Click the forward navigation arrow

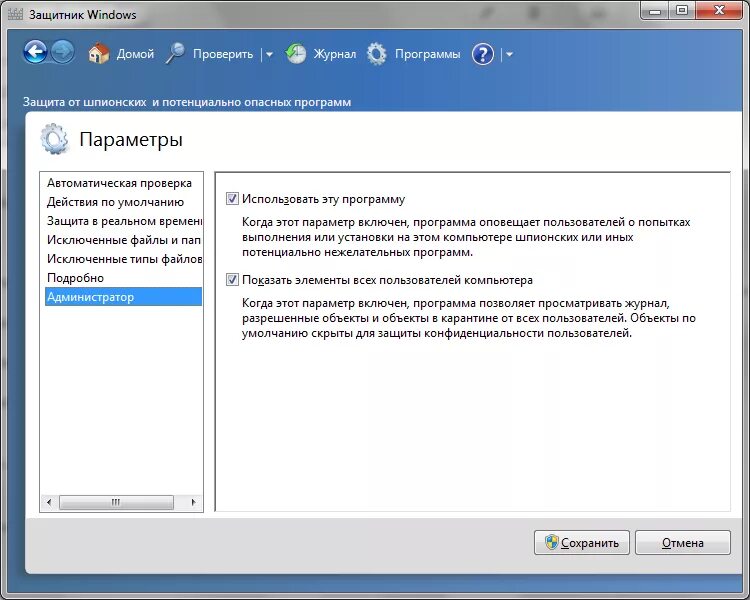tap(63, 53)
